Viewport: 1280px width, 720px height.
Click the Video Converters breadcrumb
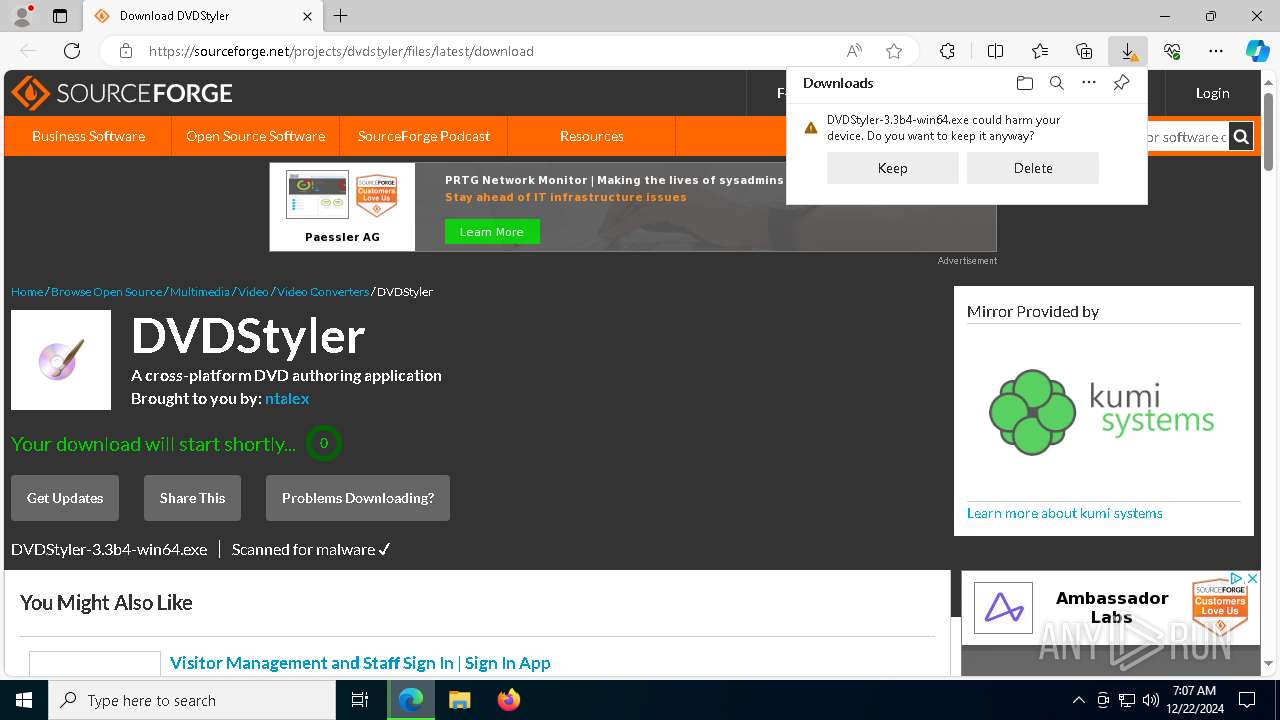coord(323,292)
